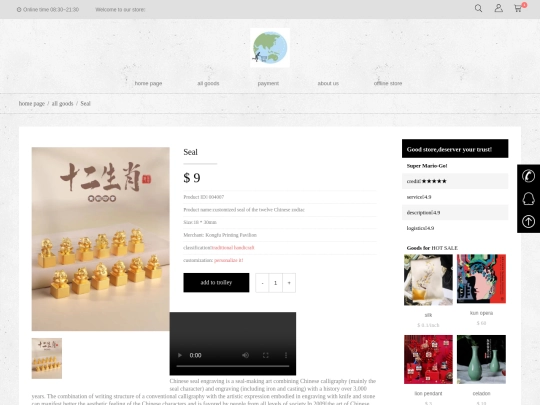This screenshot has height=405, width=540.
Task: Select the seal product thumbnail
Action: coord(47,358)
